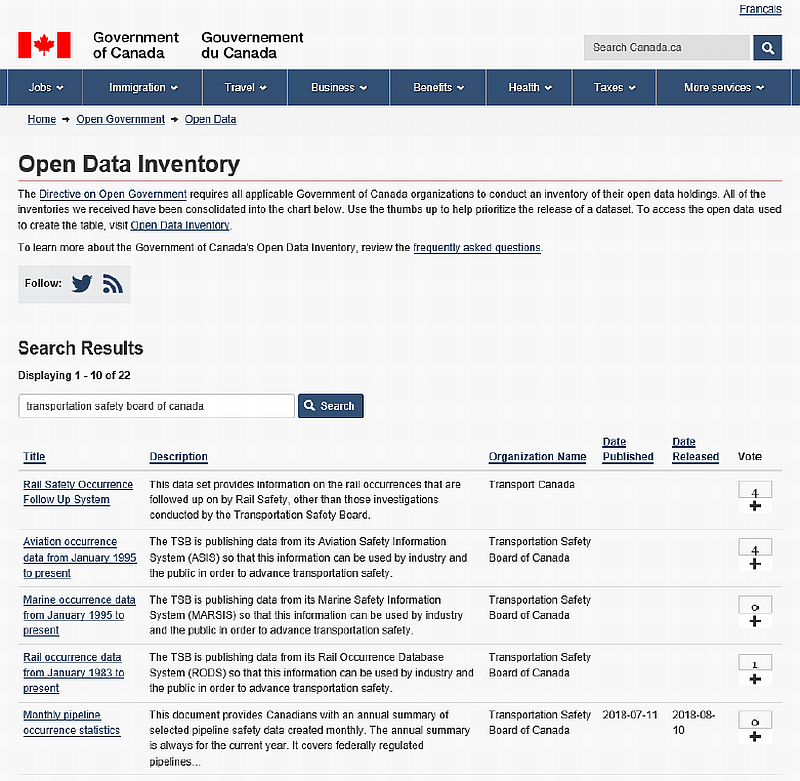Upvote the Aviation occurrence data dataset
The width and height of the screenshot is (800, 781).
pos(755,564)
